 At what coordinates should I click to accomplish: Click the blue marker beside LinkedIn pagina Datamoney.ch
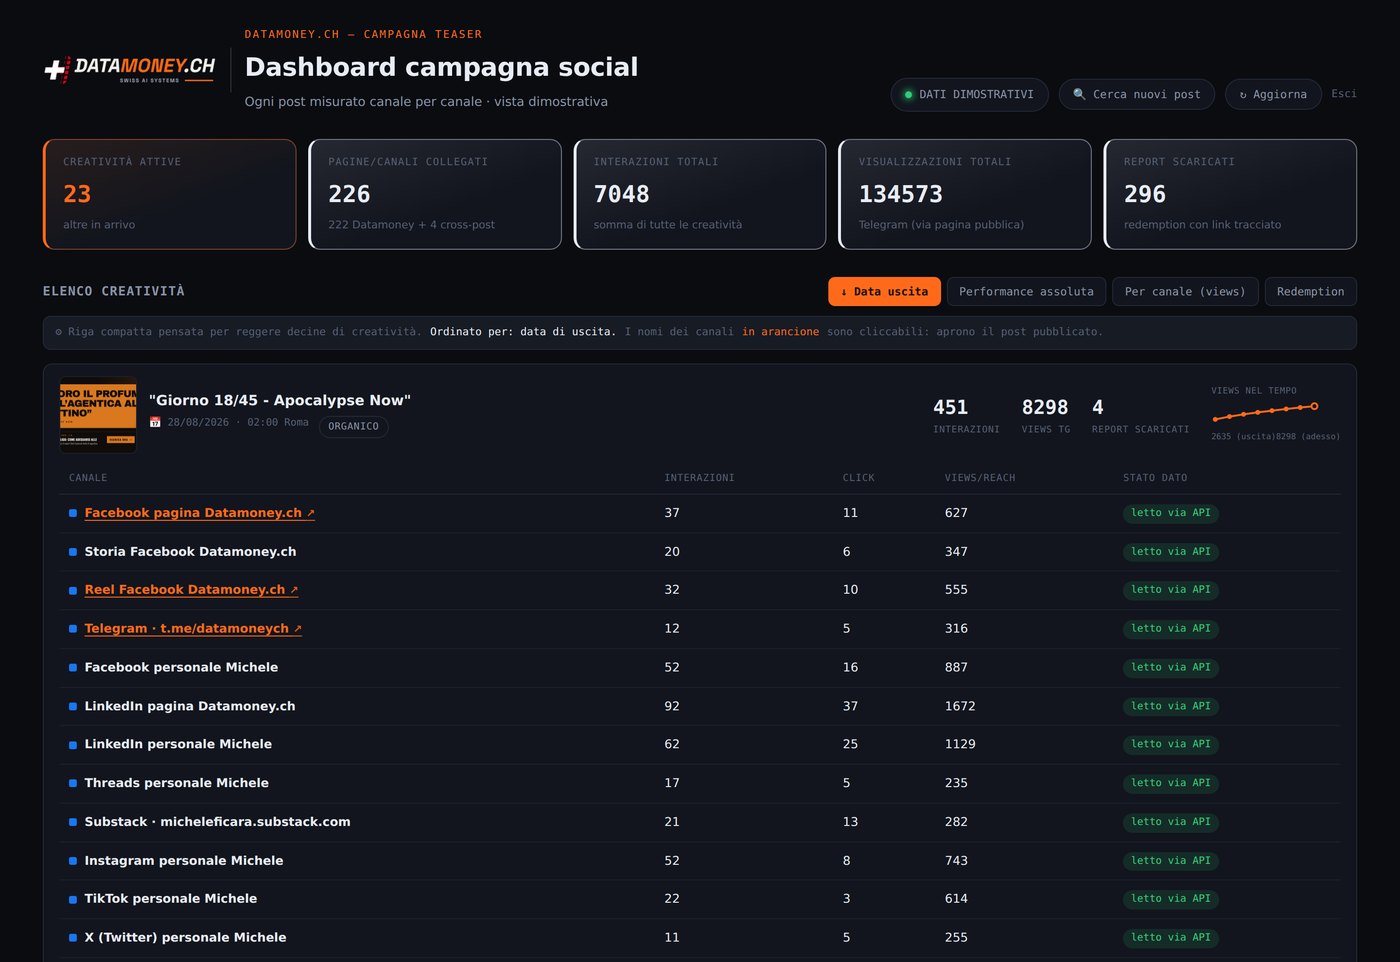[x=73, y=707]
